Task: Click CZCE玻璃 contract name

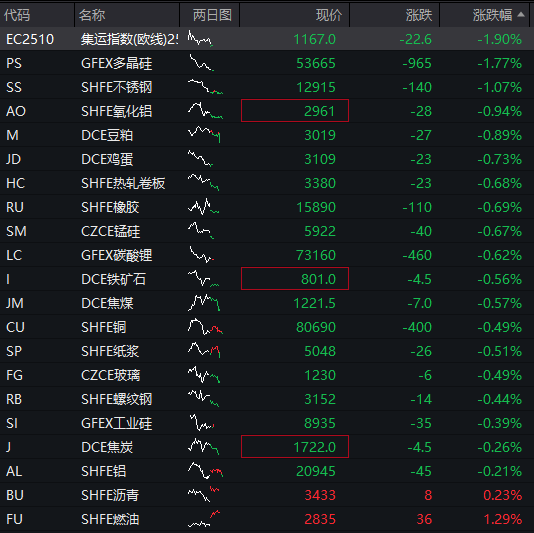Action: tap(110, 375)
